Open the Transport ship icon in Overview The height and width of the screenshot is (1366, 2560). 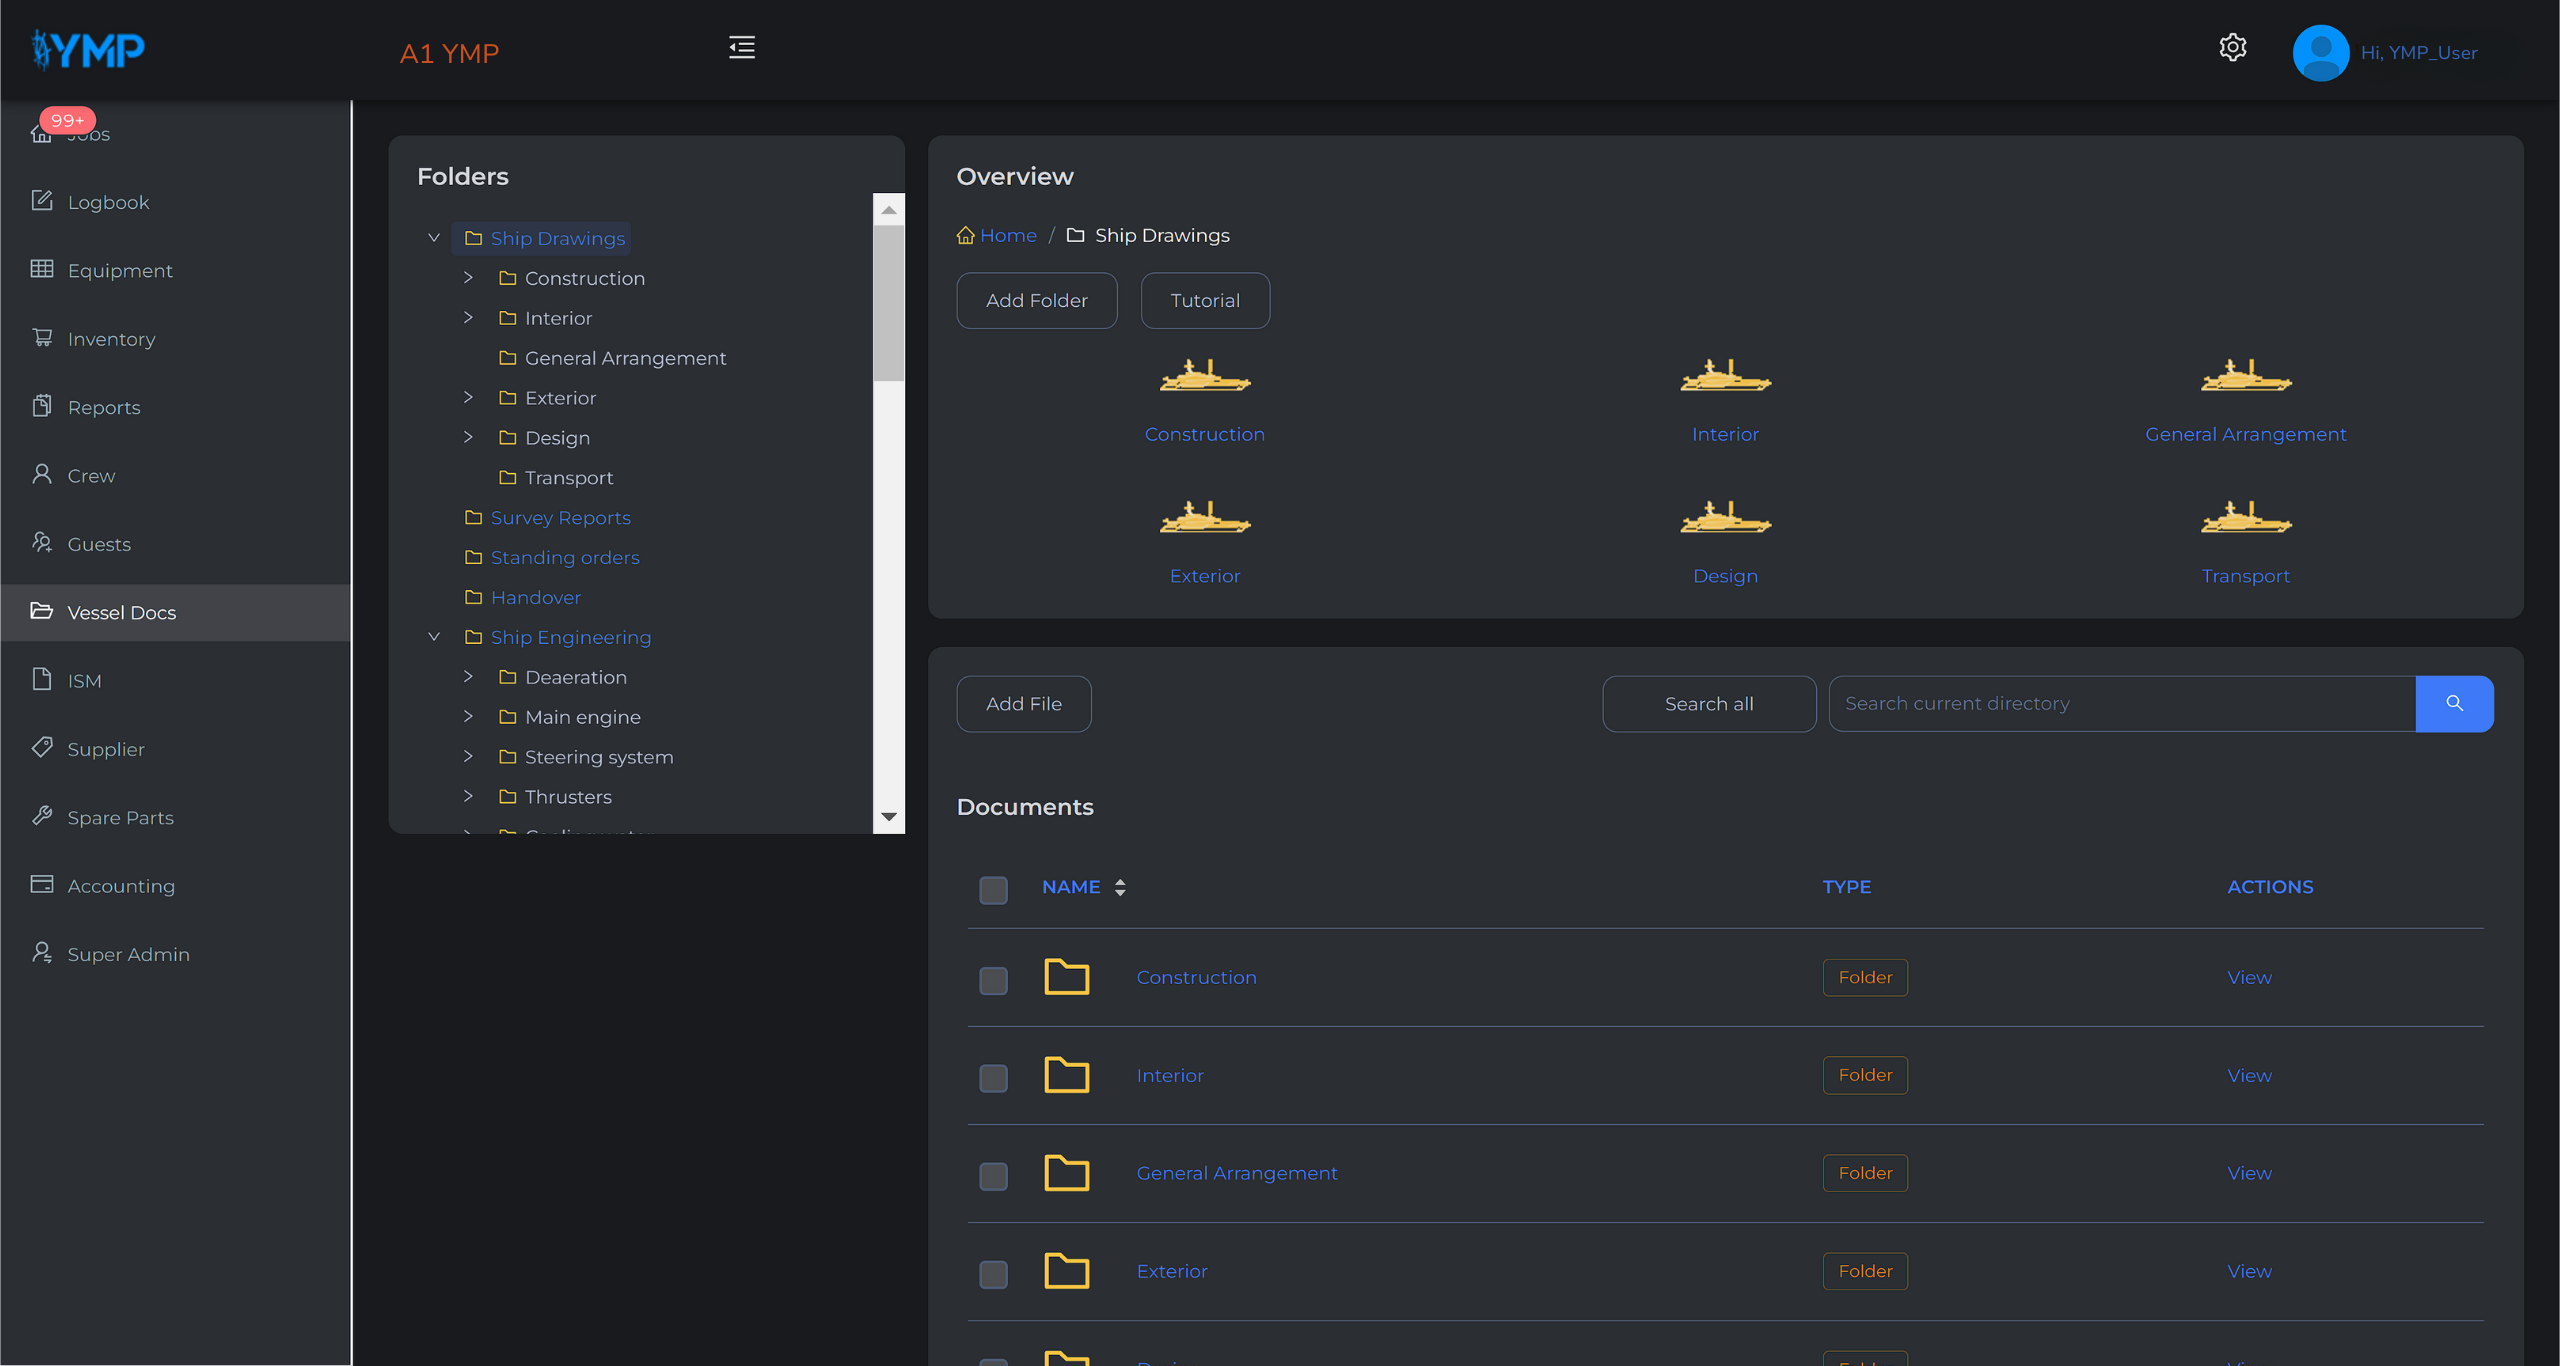(2245, 520)
